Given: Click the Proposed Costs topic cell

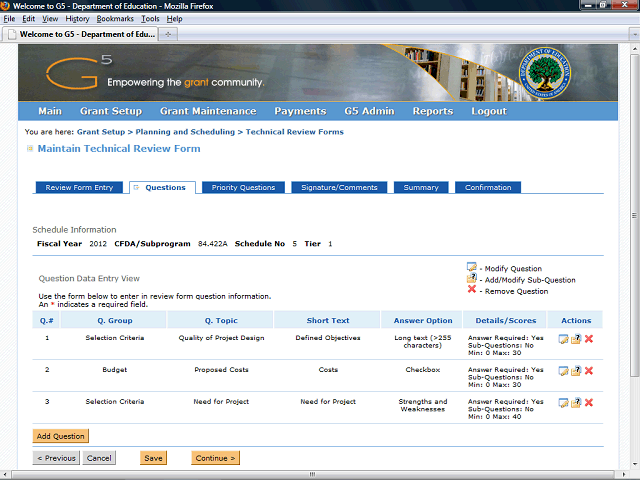Looking at the screenshot, I should click(x=221, y=370).
